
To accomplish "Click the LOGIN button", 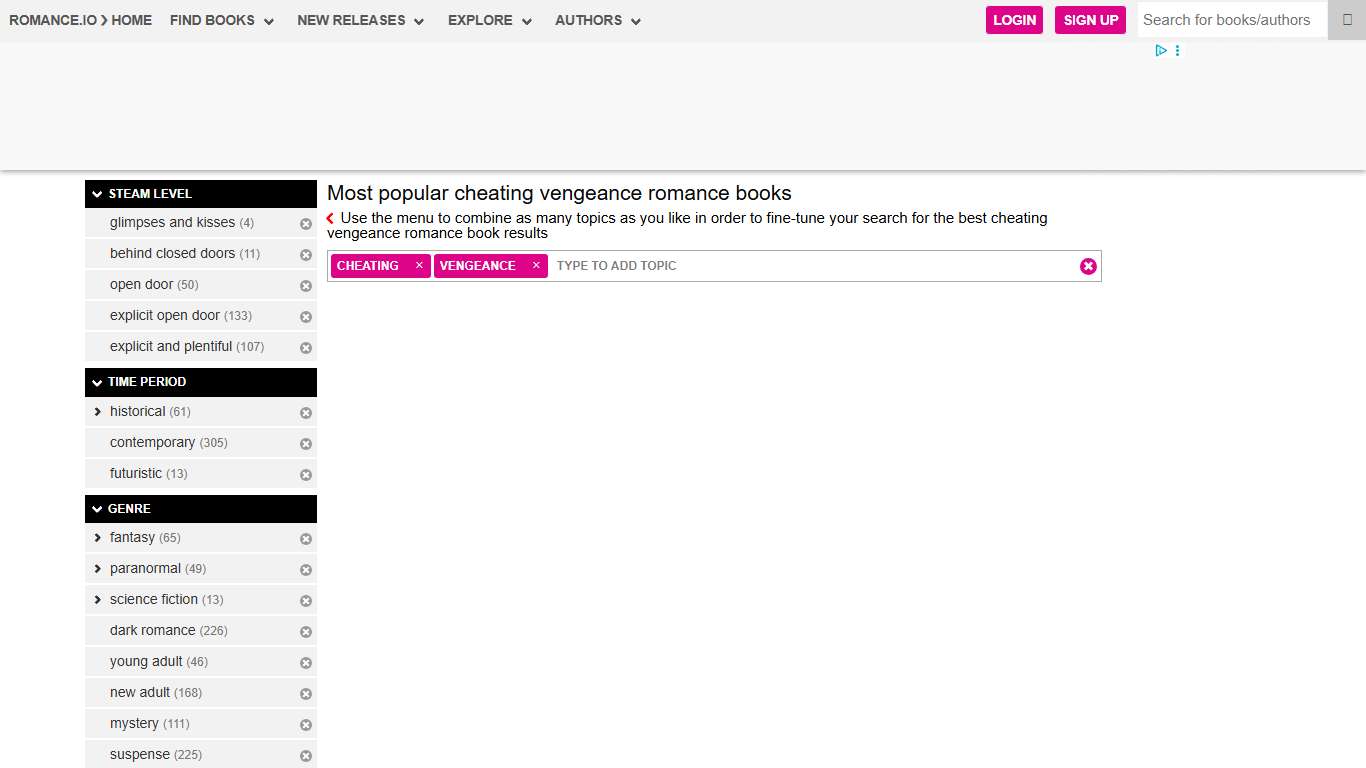I will click(1014, 20).
